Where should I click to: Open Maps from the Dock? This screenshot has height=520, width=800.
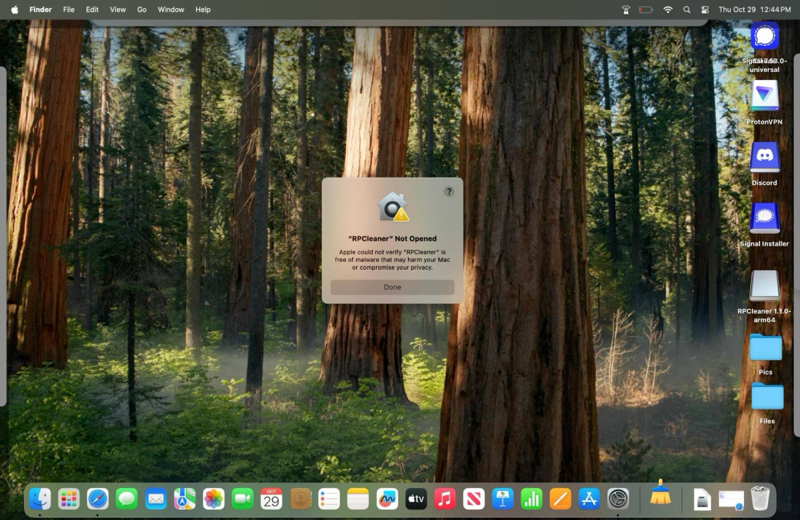coord(185,499)
